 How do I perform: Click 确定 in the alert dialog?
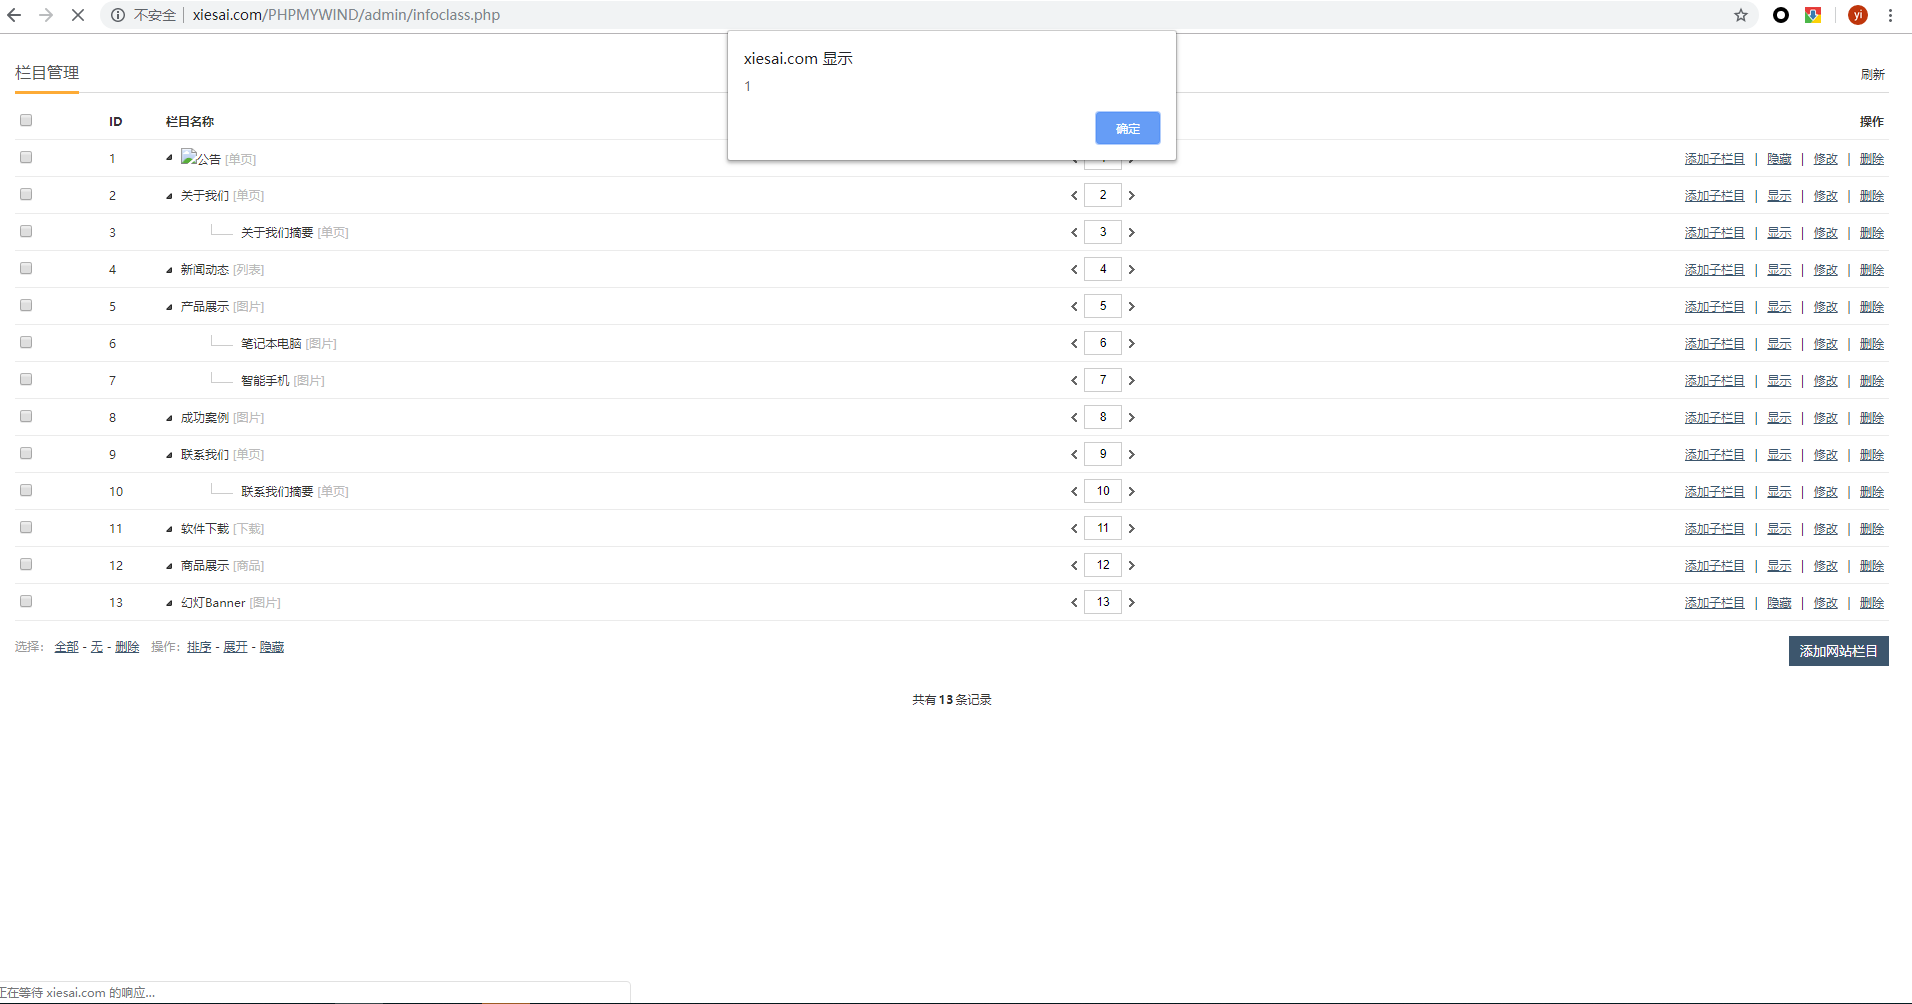(x=1127, y=128)
